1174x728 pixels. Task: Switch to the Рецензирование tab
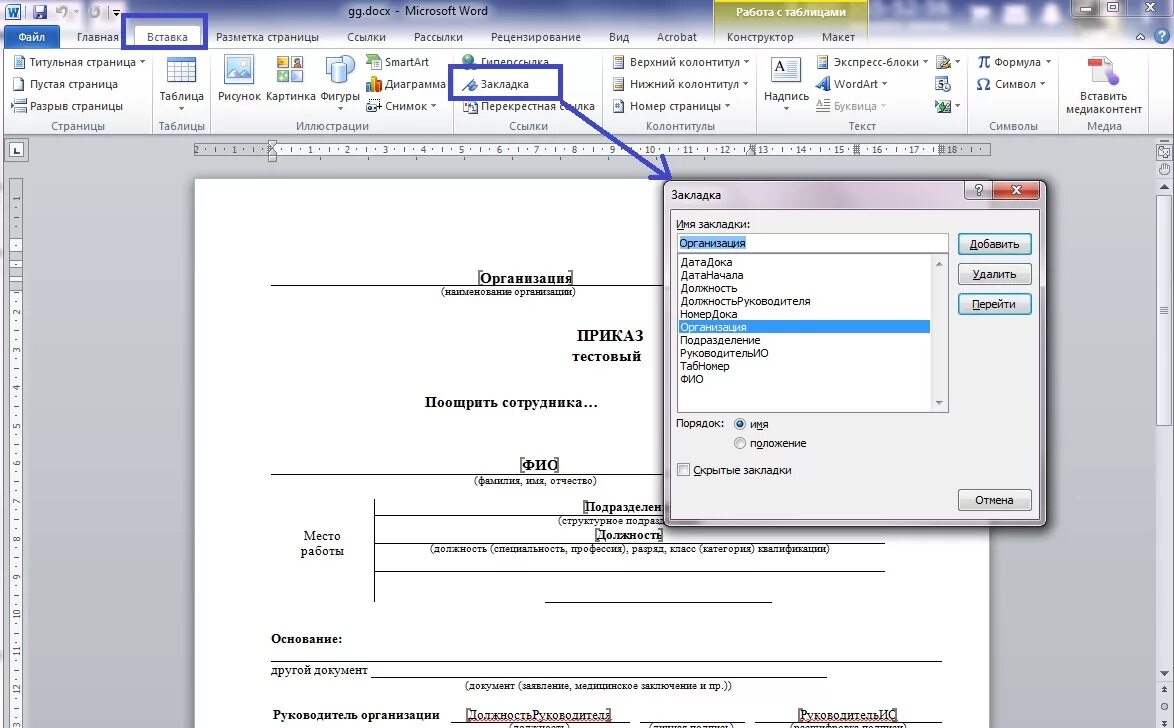(535, 37)
